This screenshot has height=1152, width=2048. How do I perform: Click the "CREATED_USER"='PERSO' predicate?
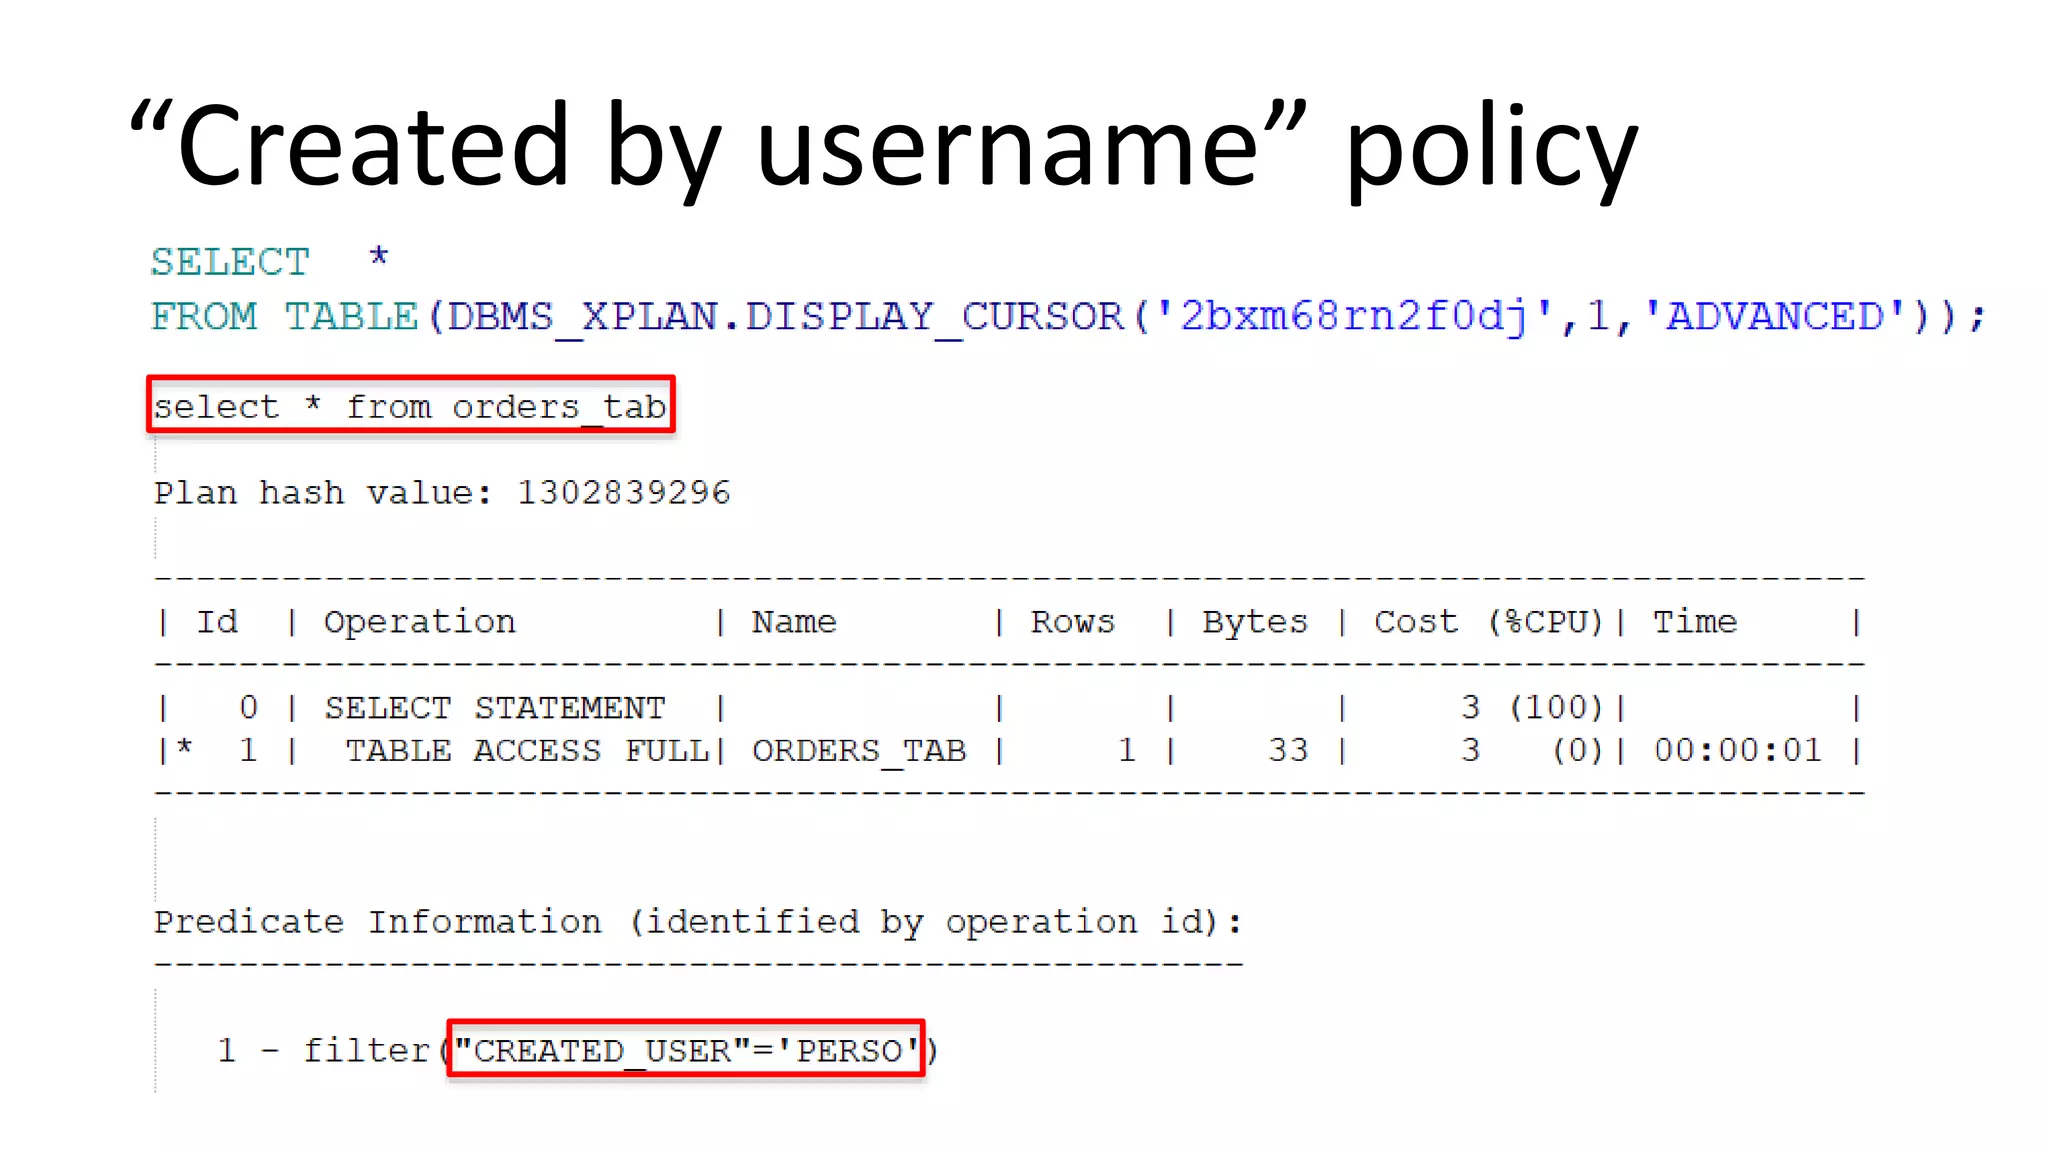tap(686, 1050)
